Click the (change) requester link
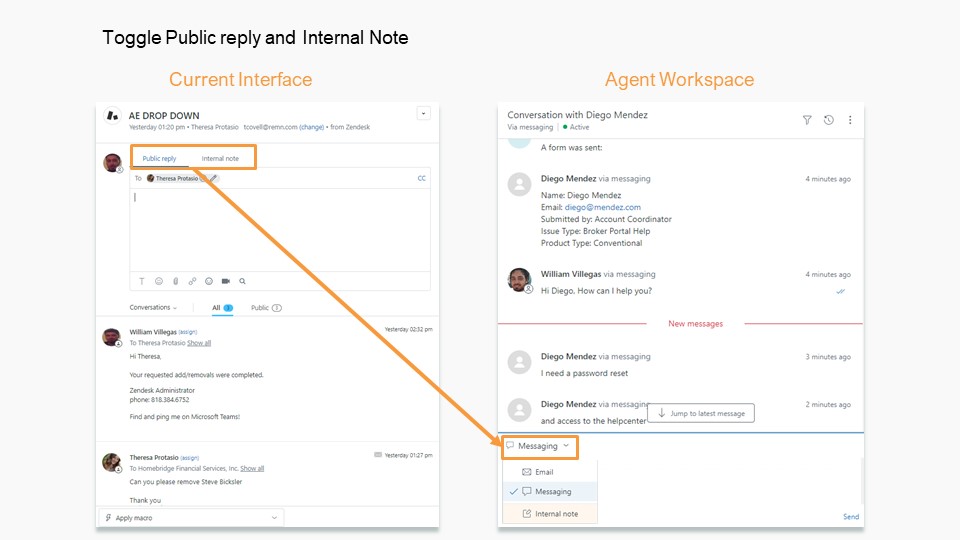Image resolution: width=960 pixels, height=540 pixels. coord(312,127)
